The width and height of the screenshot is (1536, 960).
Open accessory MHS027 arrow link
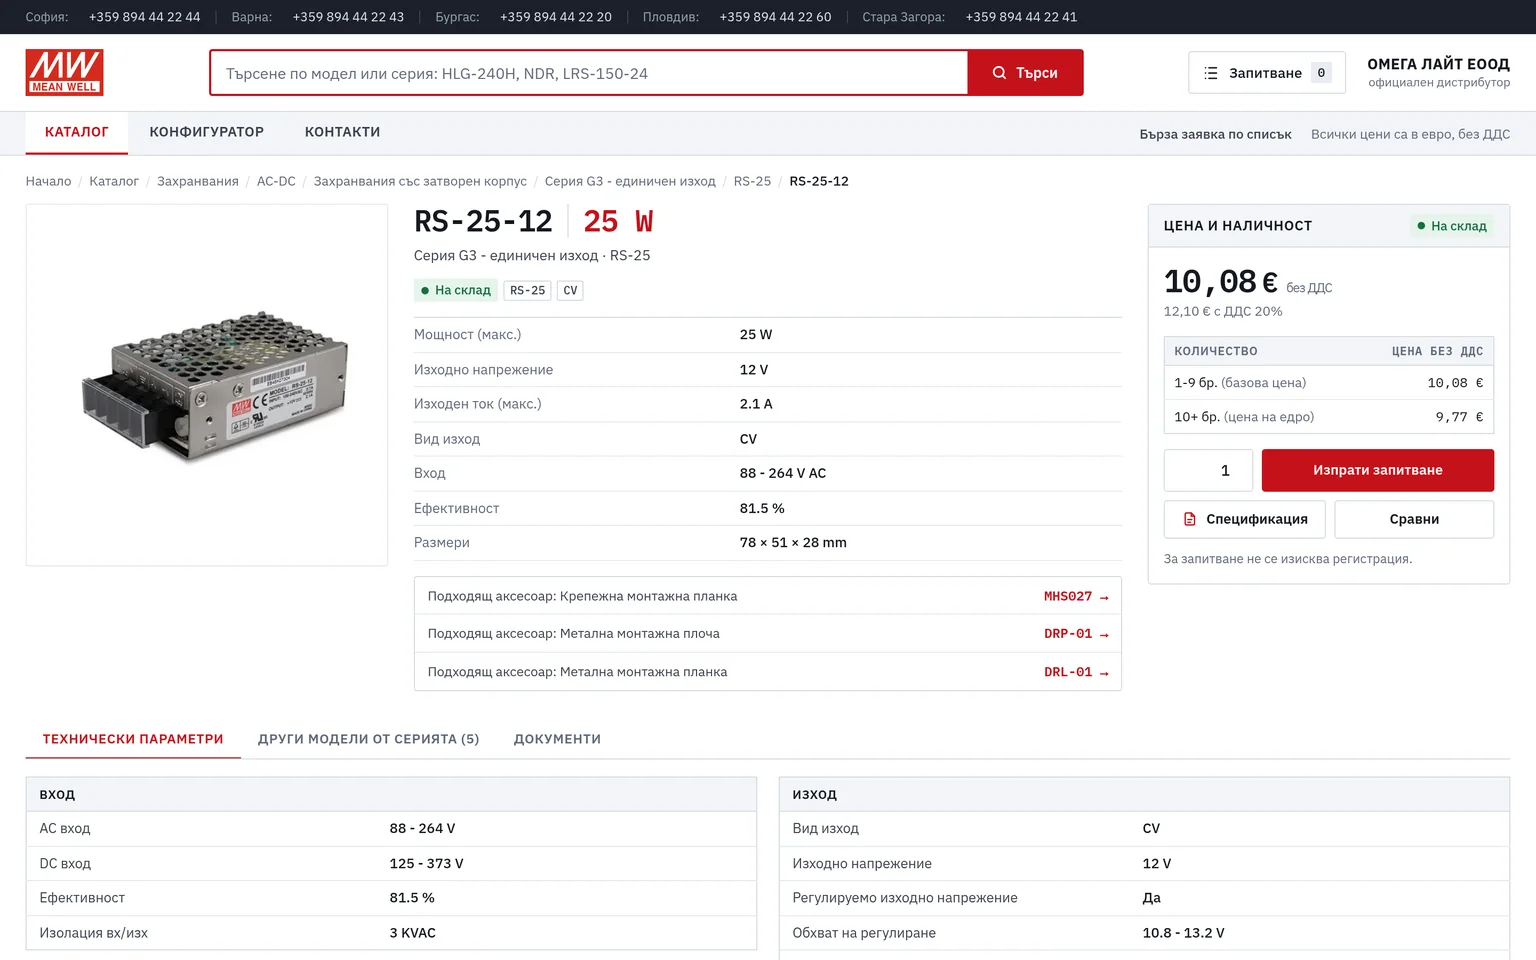(x=1076, y=597)
